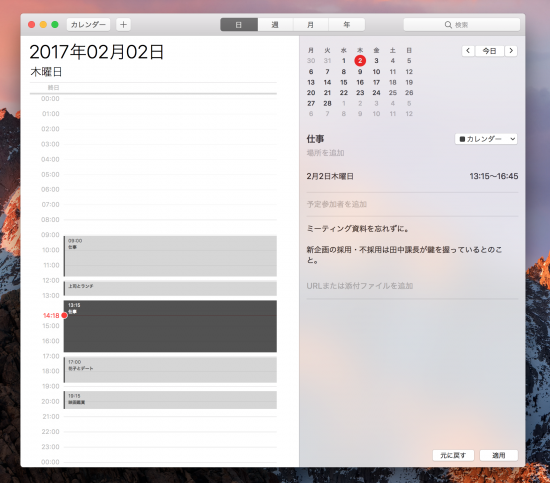The width and height of the screenshot is (550, 483).
Task: Switch to the 日 day view tab
Action: (x=239, y=25)
